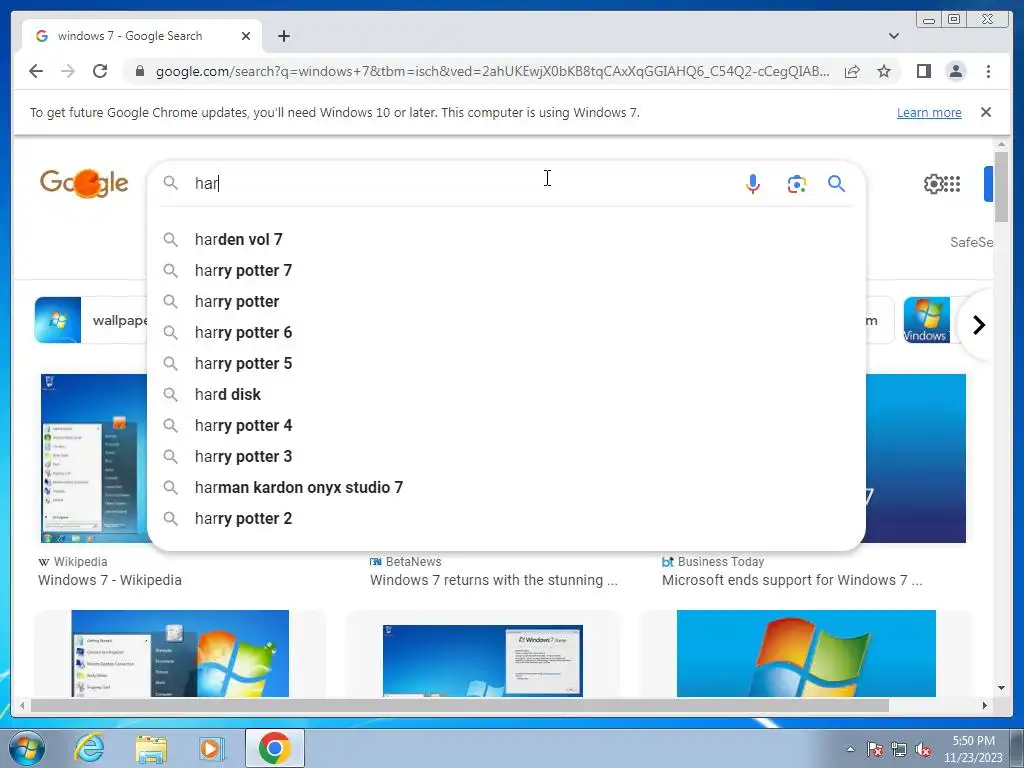Open BetaNews Windows 7 returns result

(x=494, y=580)
